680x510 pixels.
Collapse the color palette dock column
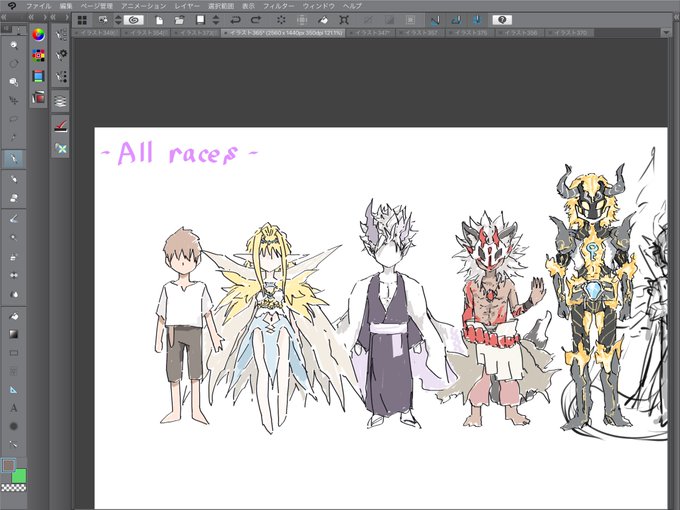coord(31,17)
